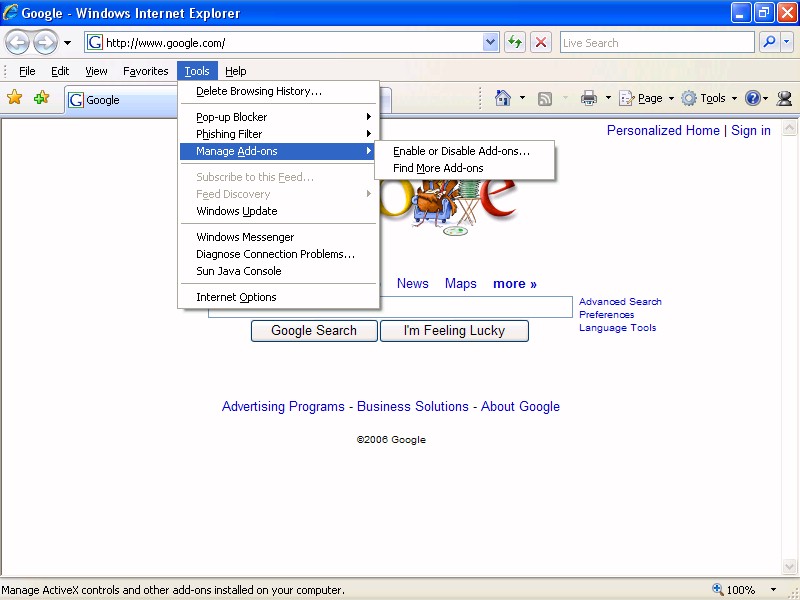The image size is (800, 600).
Task: Click the Refresh button beside the address bar
Action: coord(515,42)
